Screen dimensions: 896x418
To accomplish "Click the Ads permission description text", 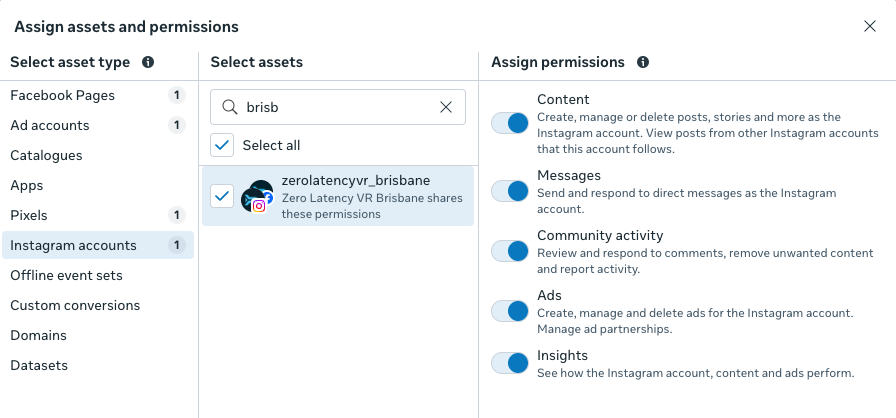I will [x=695, y=321].
